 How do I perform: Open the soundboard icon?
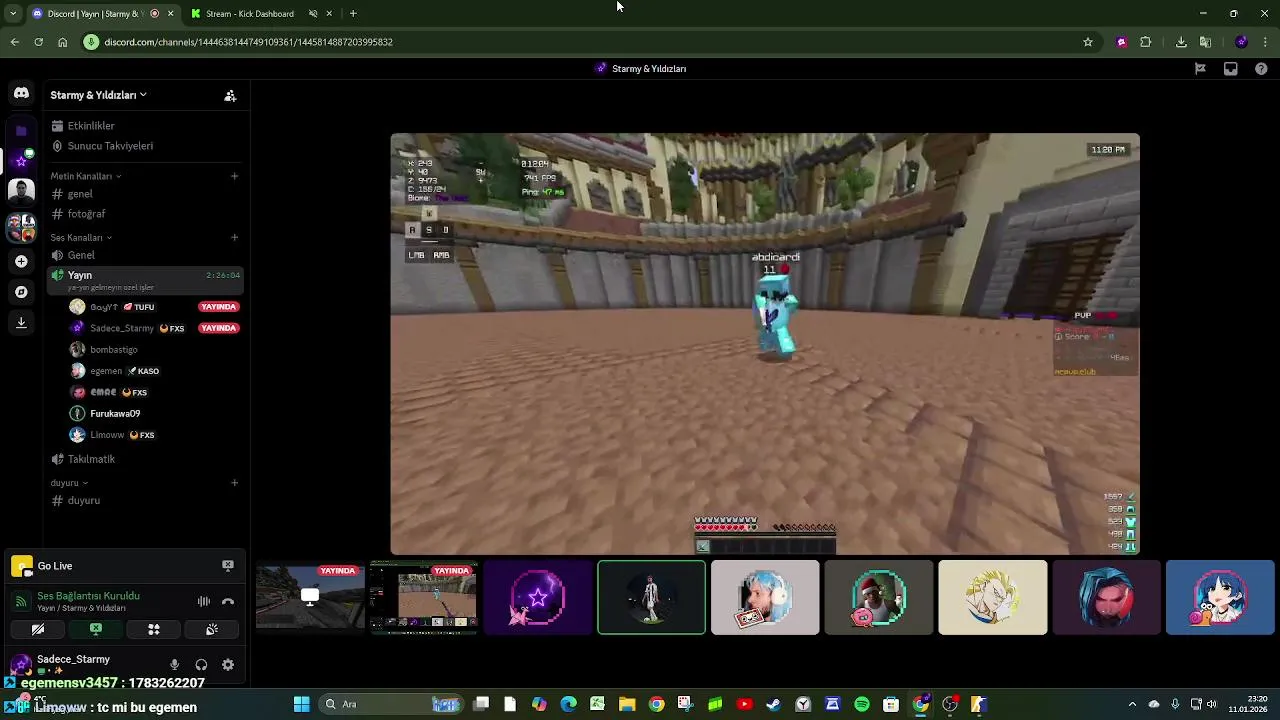212,629
